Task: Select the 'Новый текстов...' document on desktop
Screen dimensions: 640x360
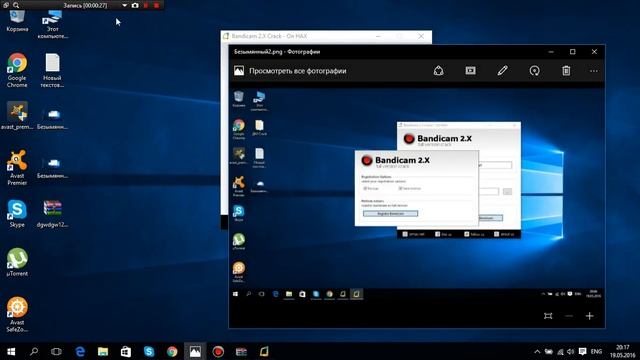Action: click(x=52, y=70)
